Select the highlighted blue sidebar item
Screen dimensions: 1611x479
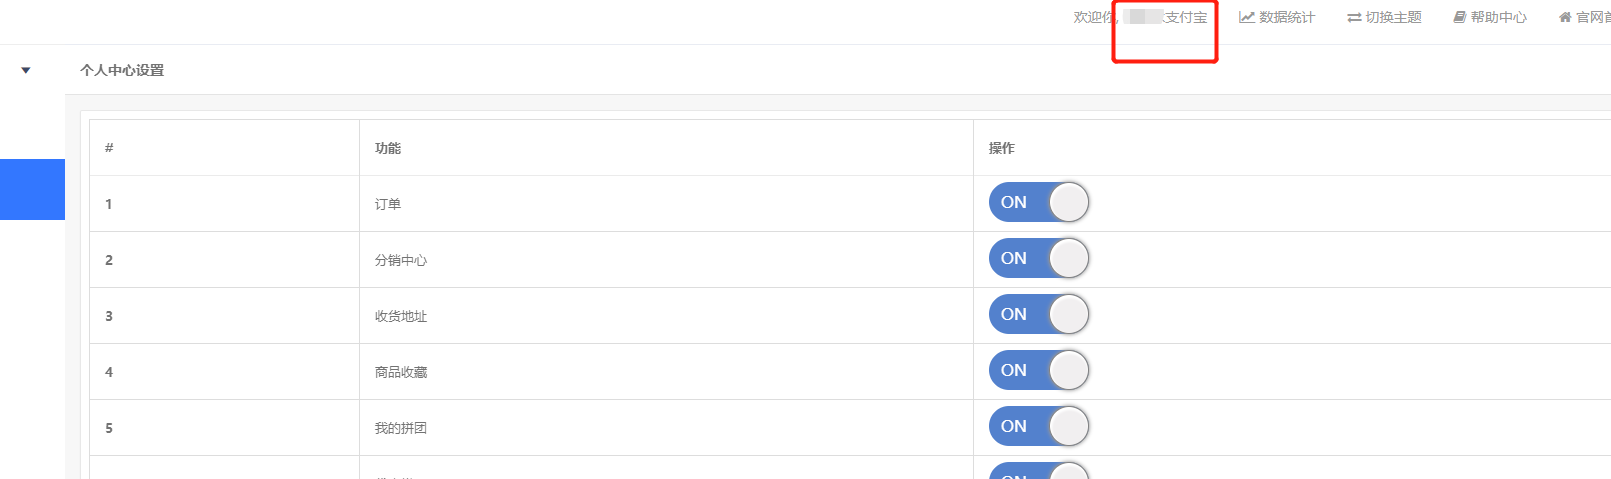pyautogui.click(x=32, y=189)
